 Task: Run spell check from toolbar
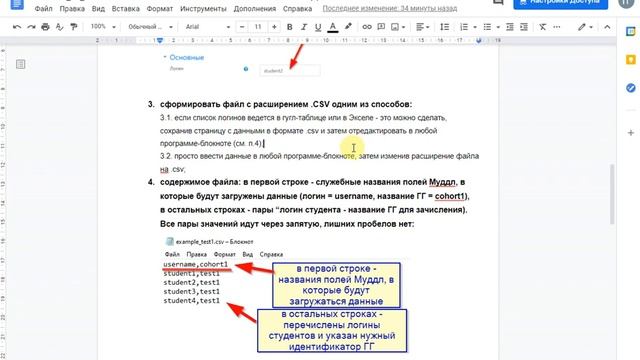(60, 27)
